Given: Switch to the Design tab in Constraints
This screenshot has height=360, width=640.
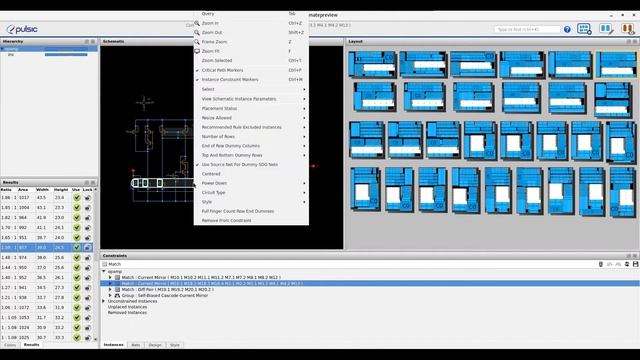Looking at the screenshot, I should 155,345.
